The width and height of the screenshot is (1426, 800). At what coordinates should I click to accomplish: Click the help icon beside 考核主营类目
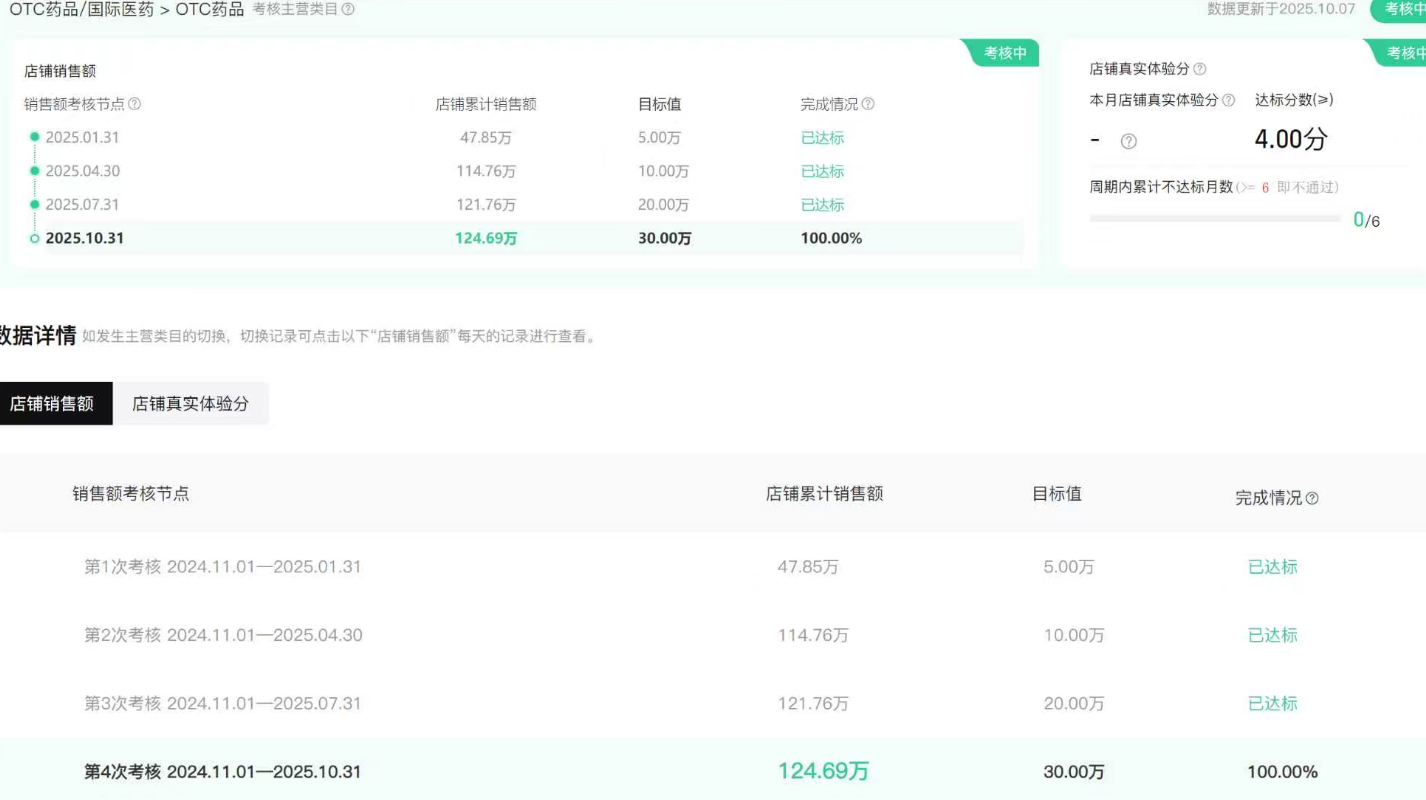[x=348, y=9]
